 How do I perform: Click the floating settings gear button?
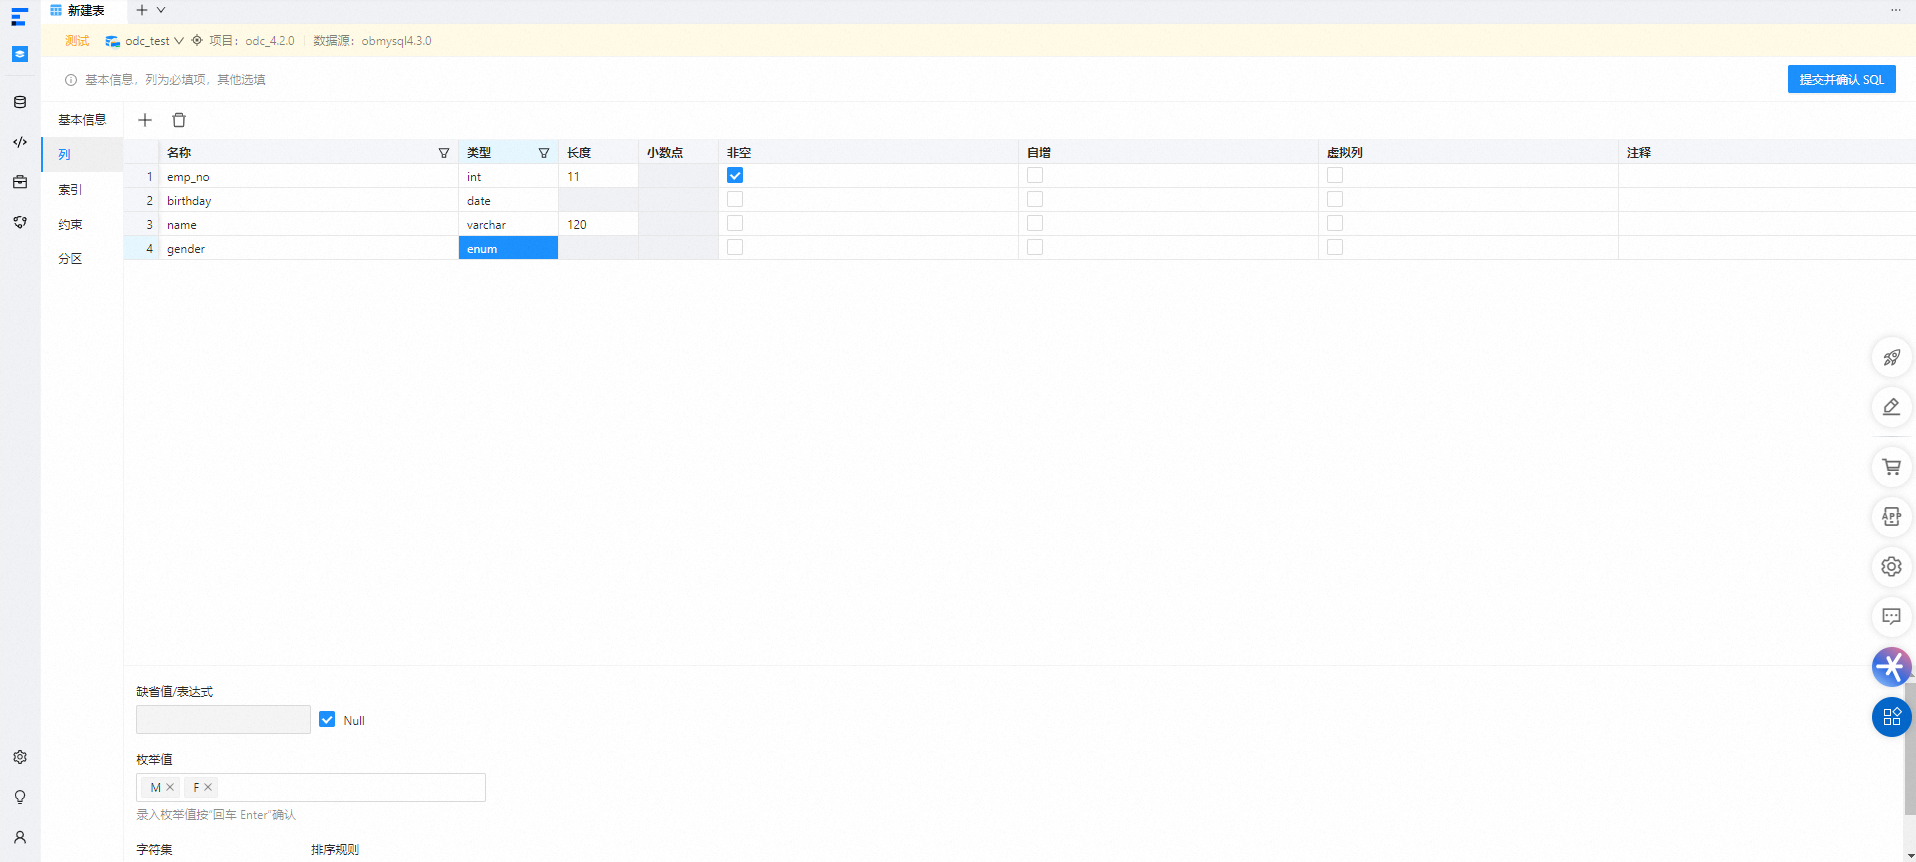[1891, 567]
